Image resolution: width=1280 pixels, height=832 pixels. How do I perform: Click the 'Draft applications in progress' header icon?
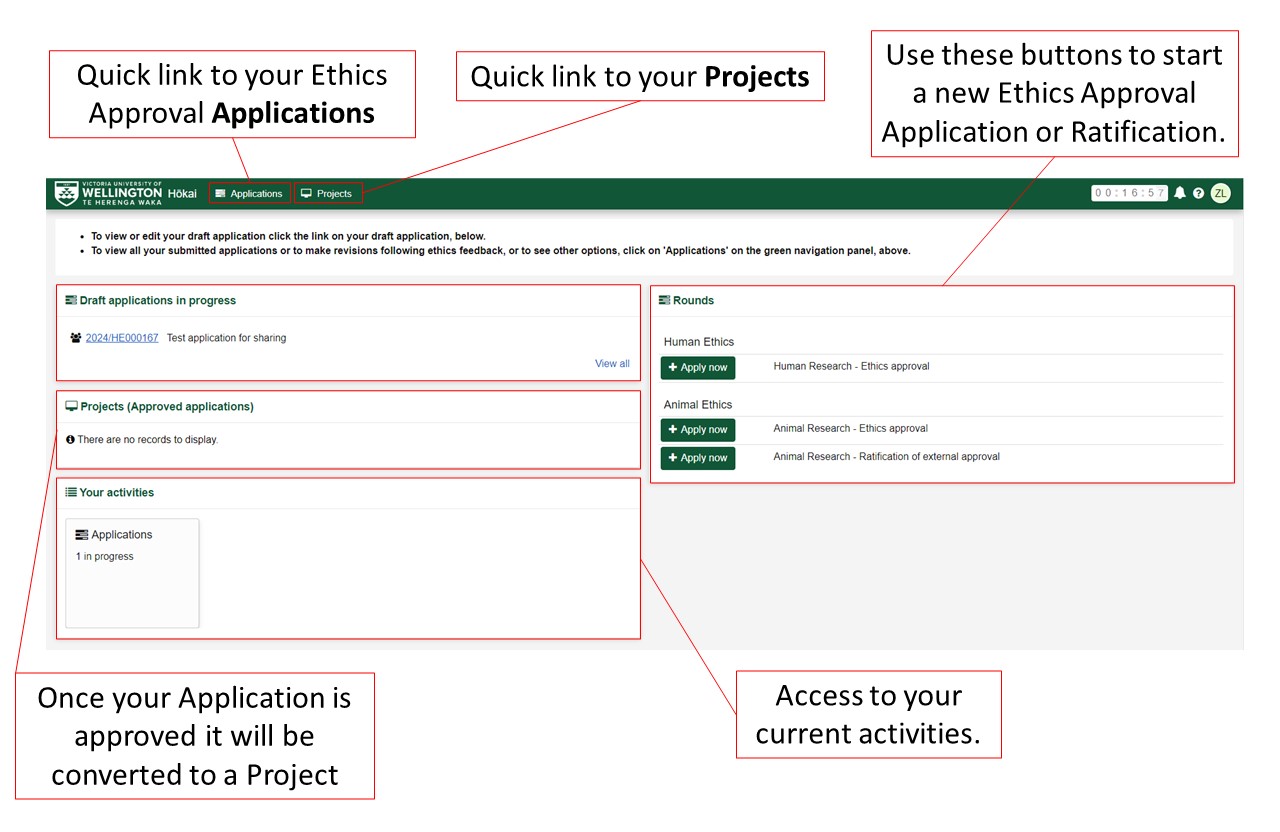pyautogui.click(x=71, y=300)
